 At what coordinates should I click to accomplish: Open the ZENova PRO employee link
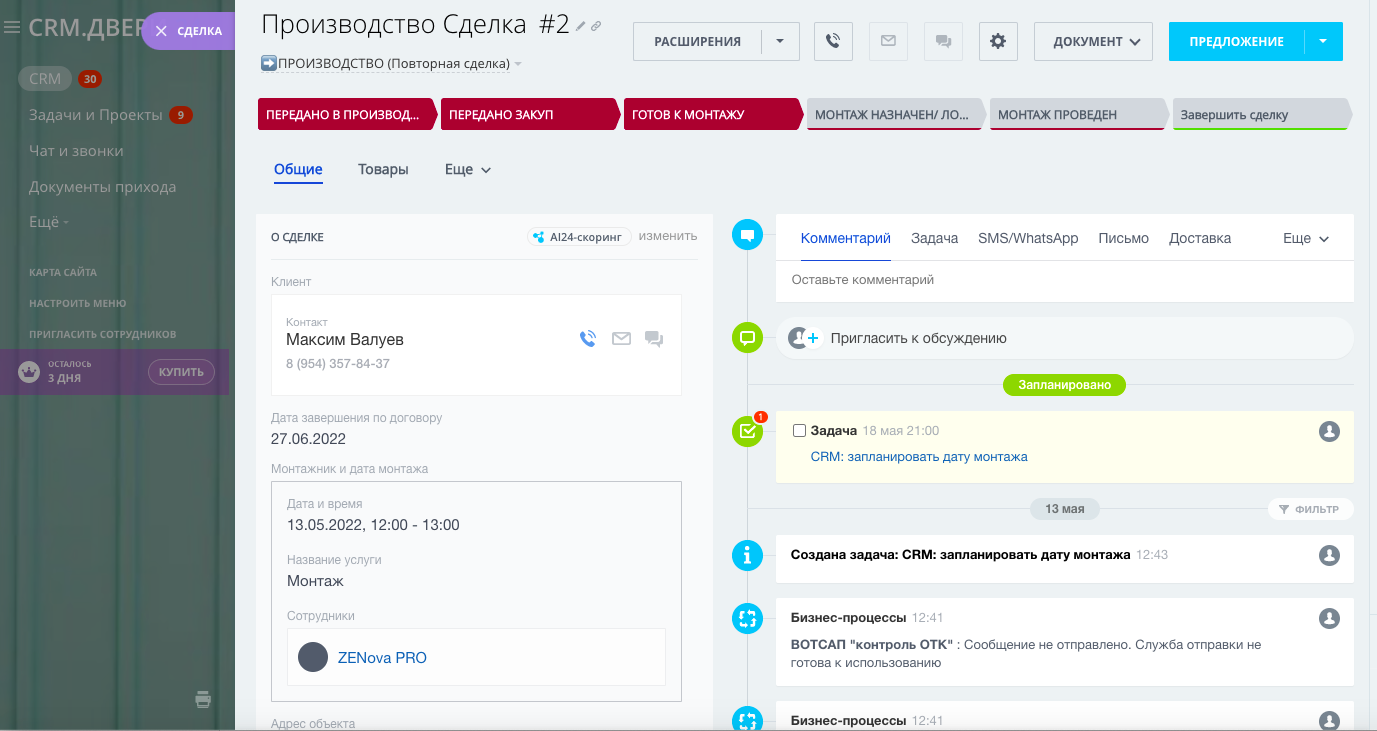click(x=382, y=658)
